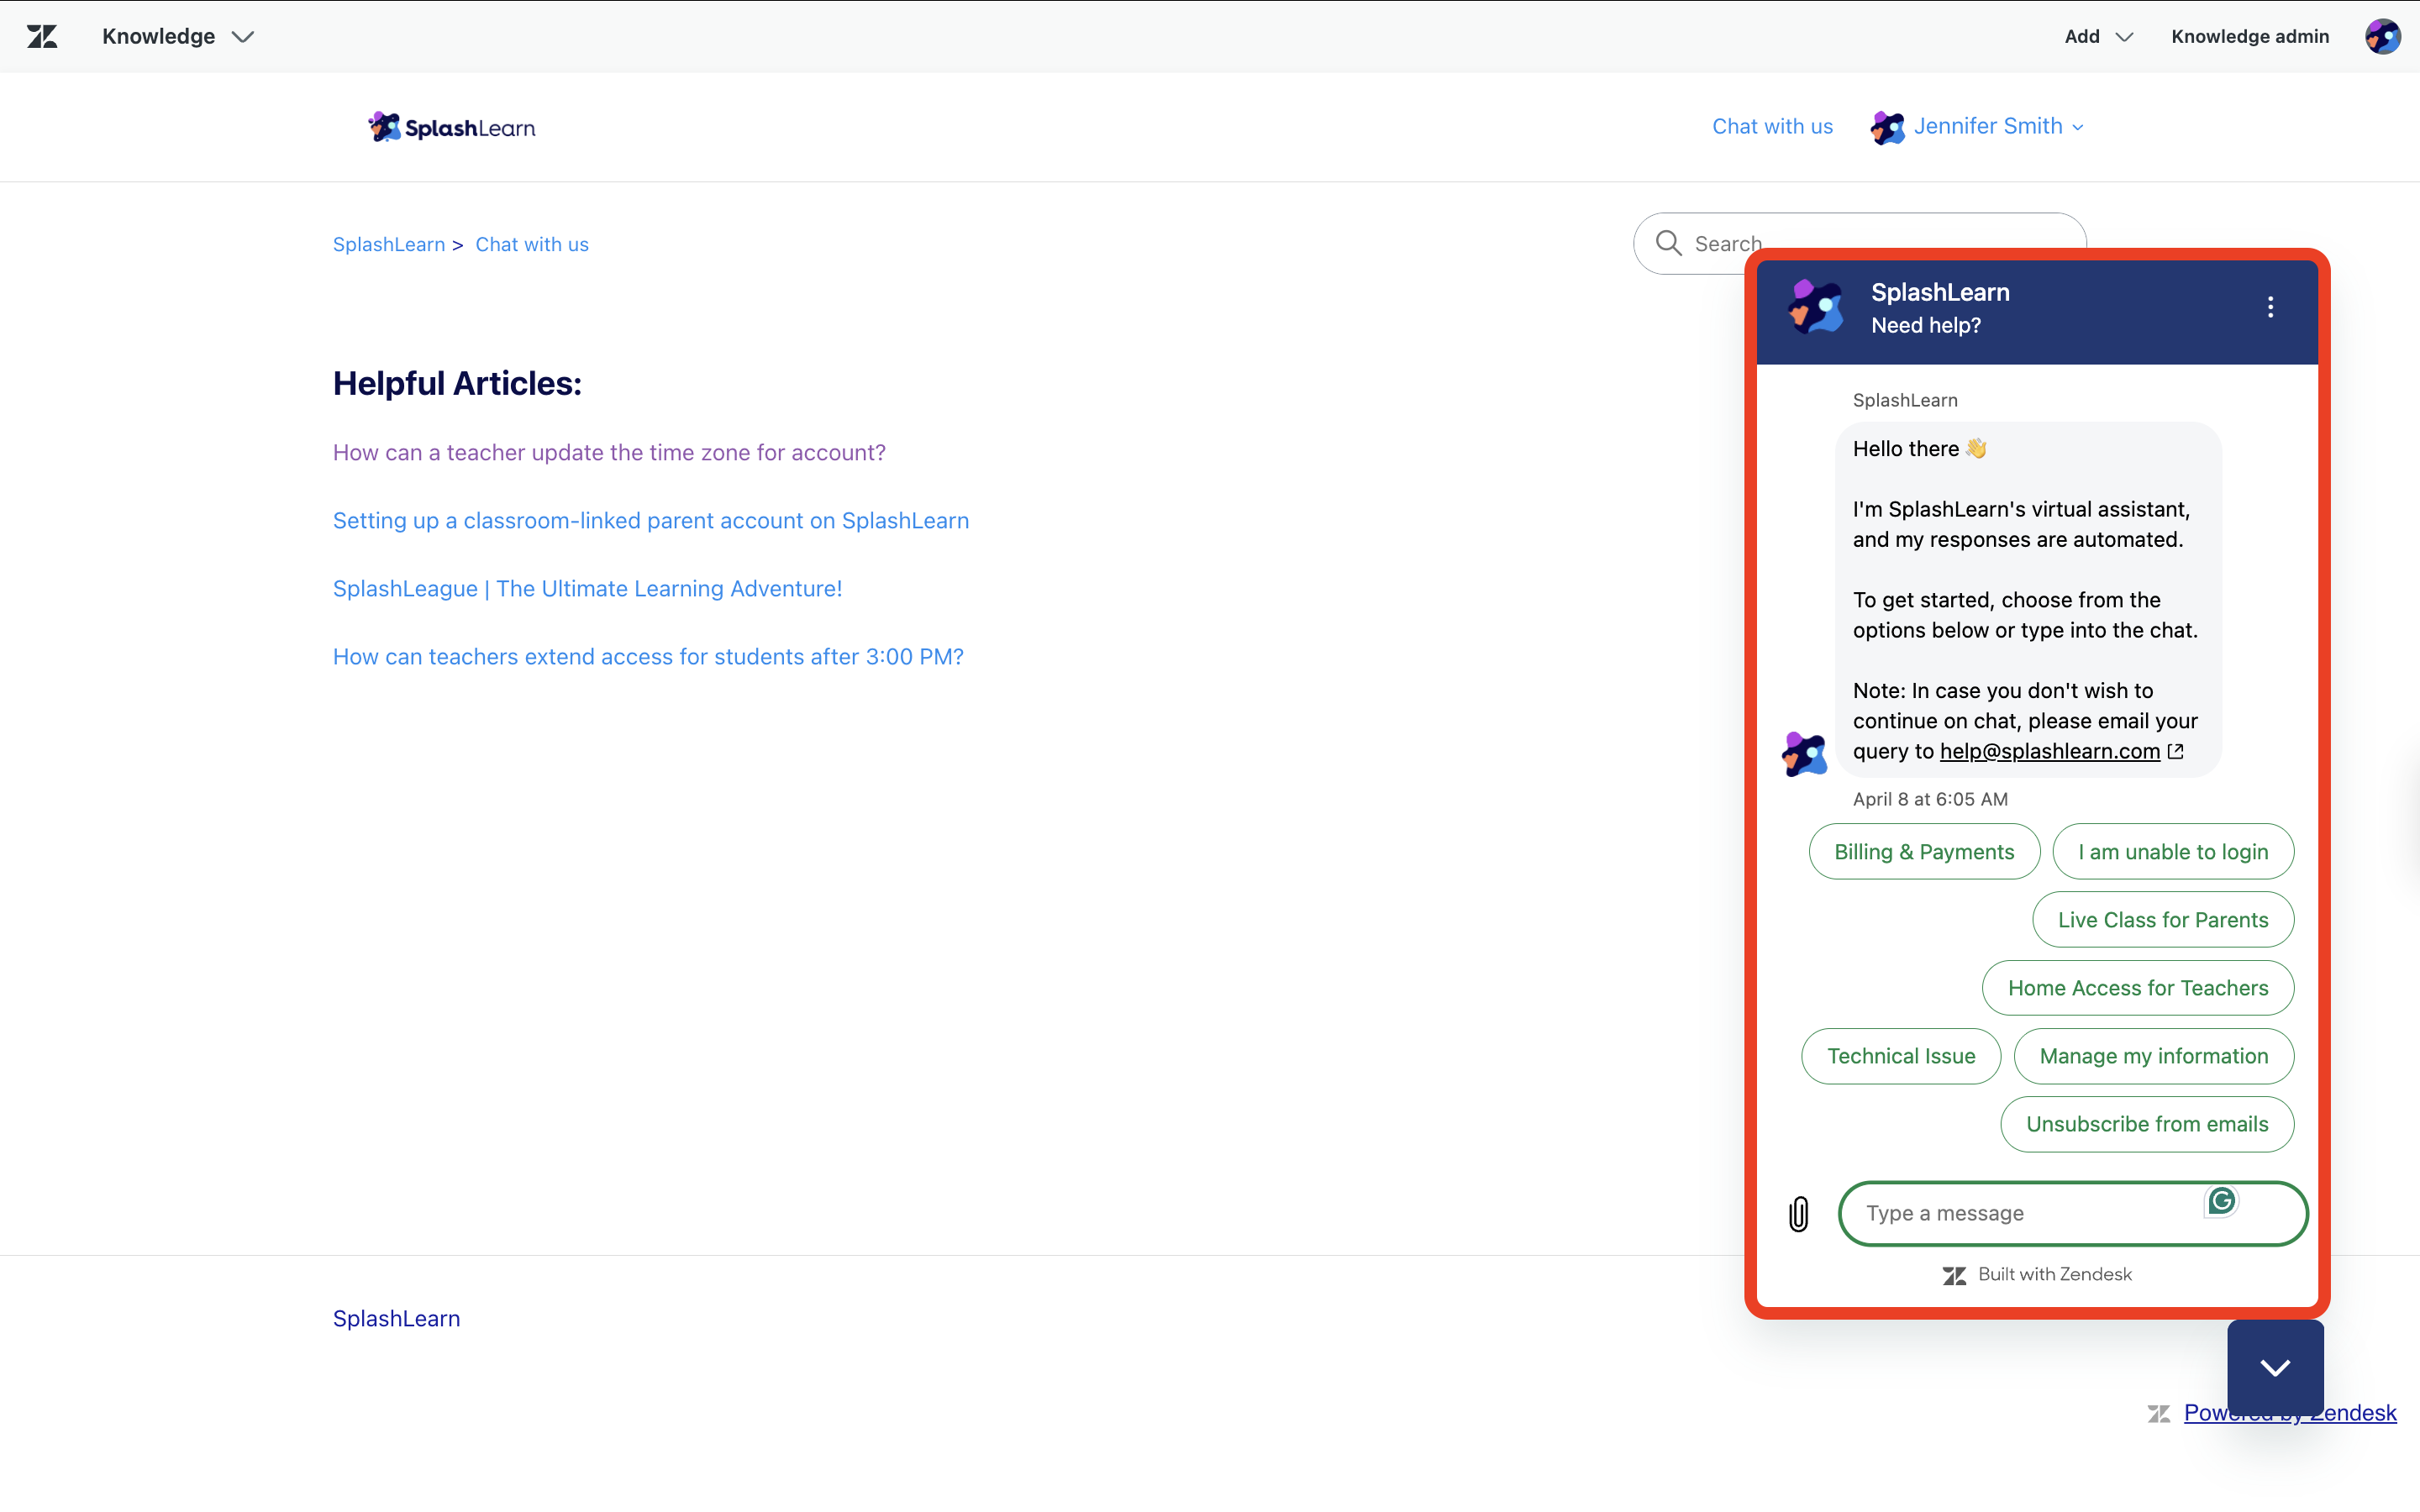Focus the Type a message field
This screenshot has width=2420, height=1512.
(x=2073, y=1213)
